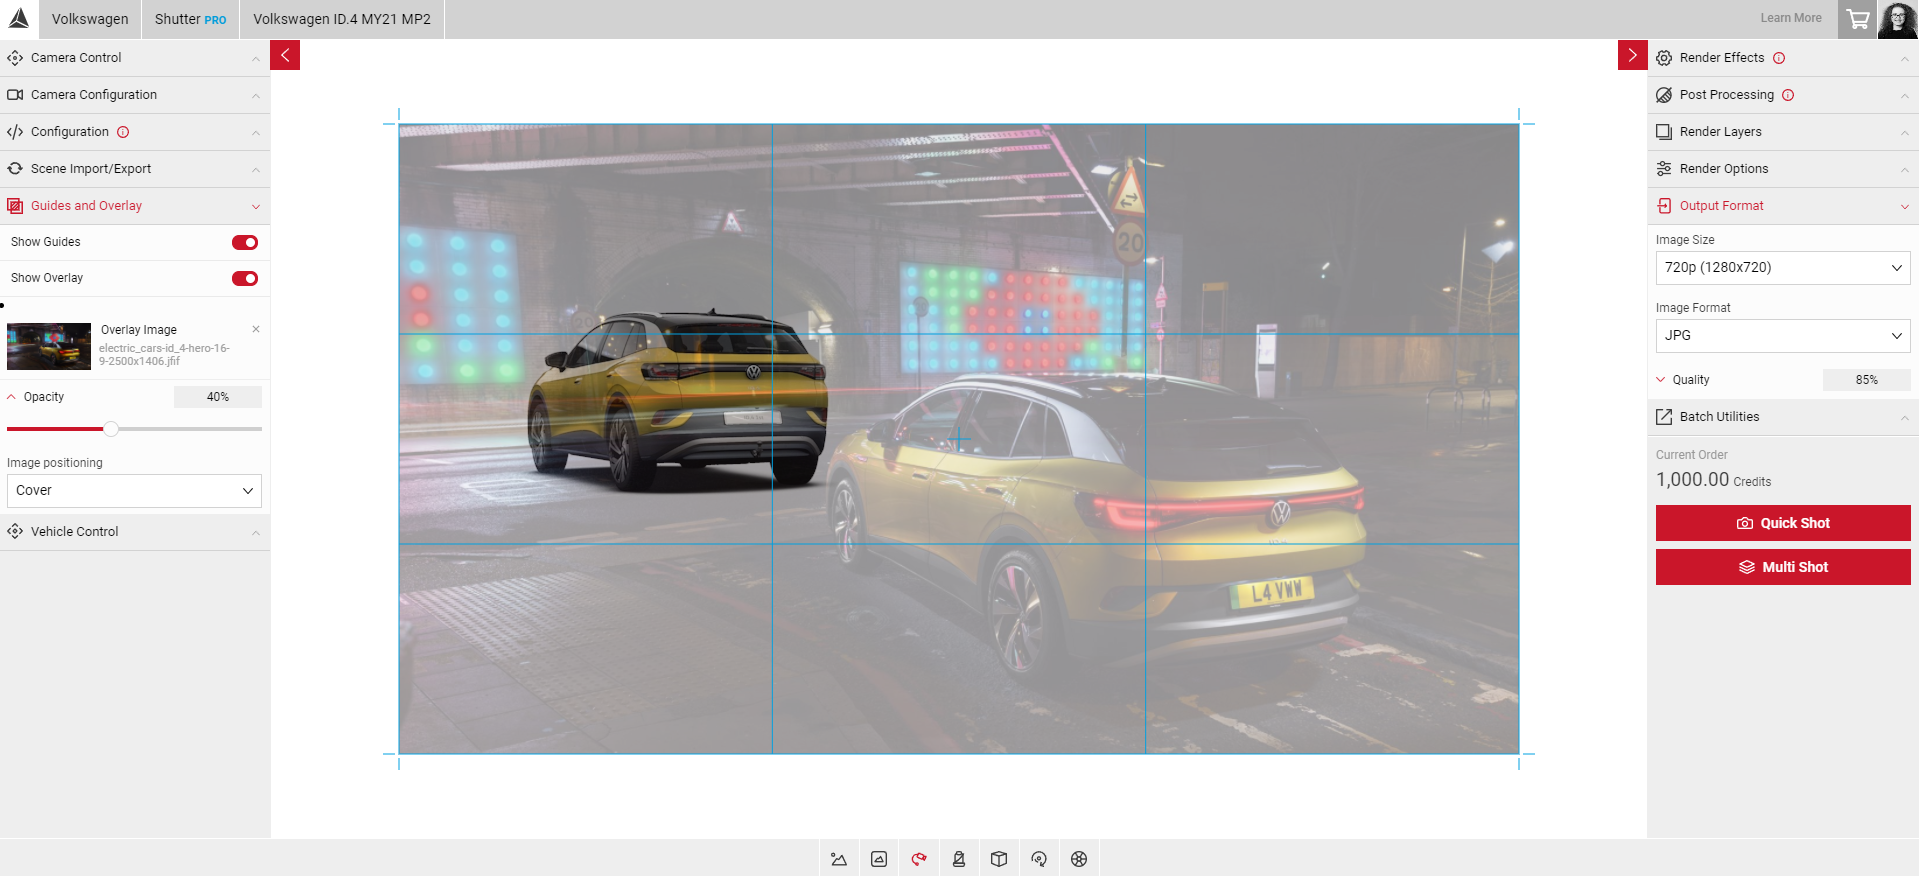Select the framed image backplate tool

pos(879,859)
